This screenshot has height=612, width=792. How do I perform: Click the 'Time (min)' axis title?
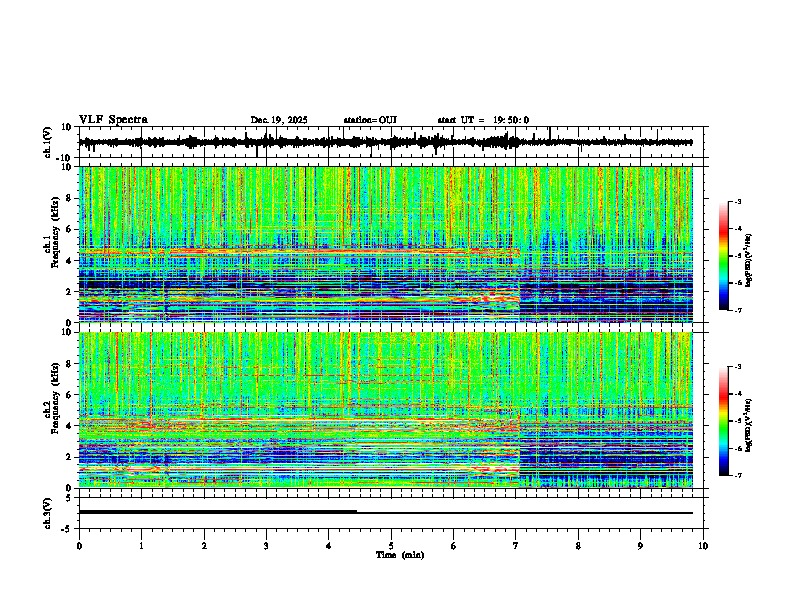coord(400,555)
